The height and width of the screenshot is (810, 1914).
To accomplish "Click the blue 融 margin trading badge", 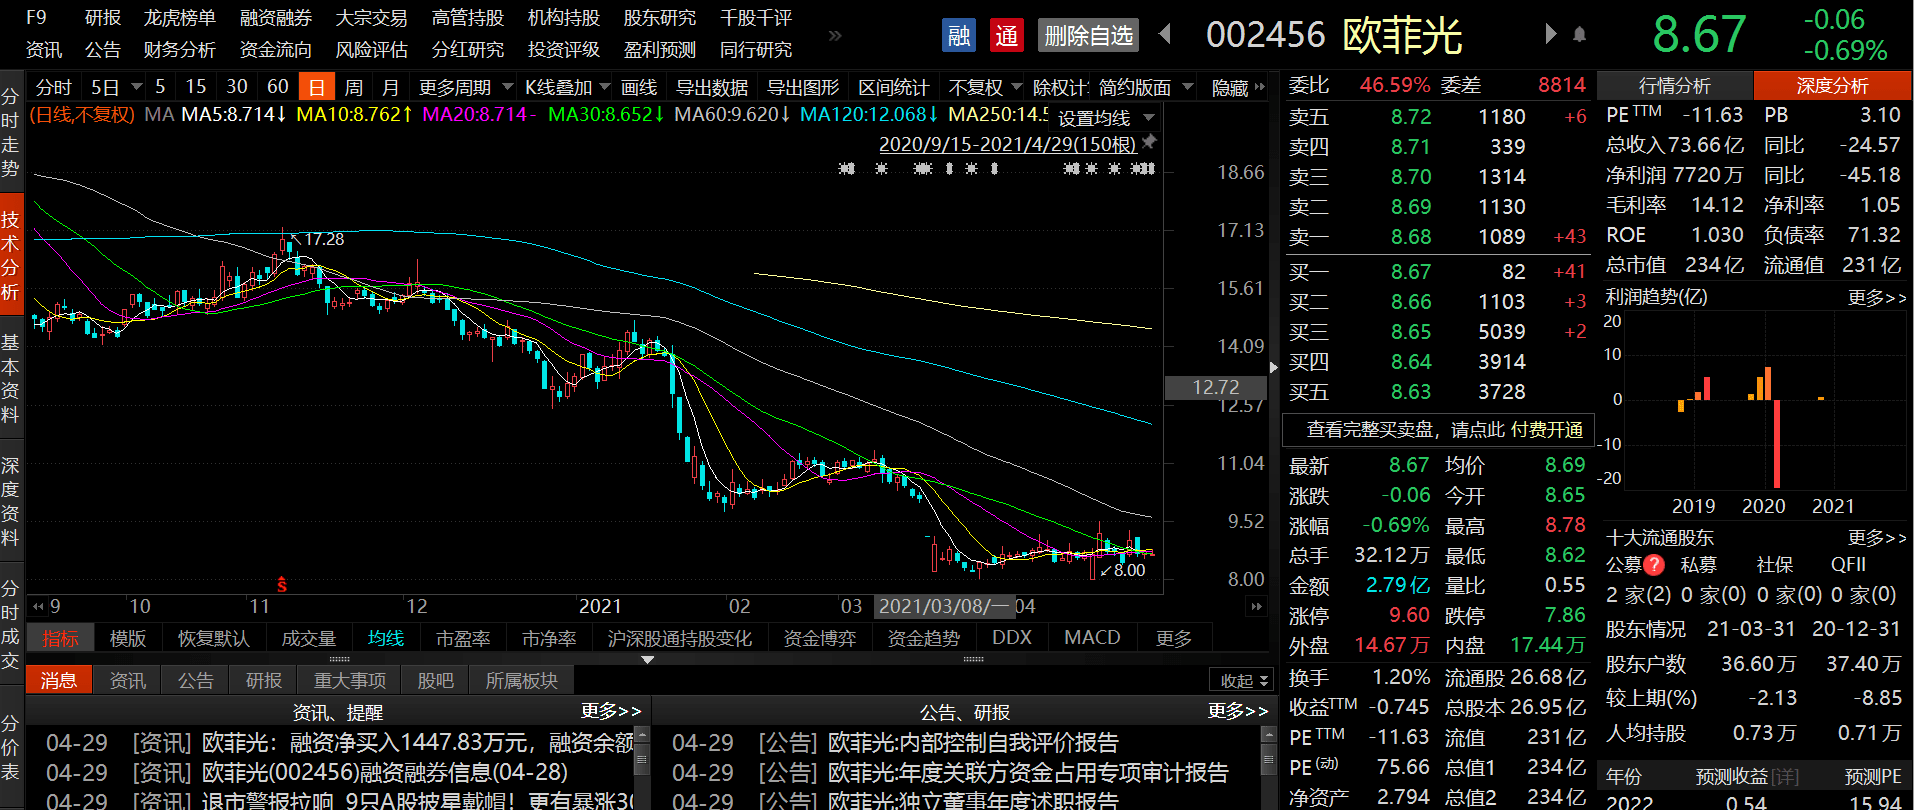I will click(x=959, y=36).
